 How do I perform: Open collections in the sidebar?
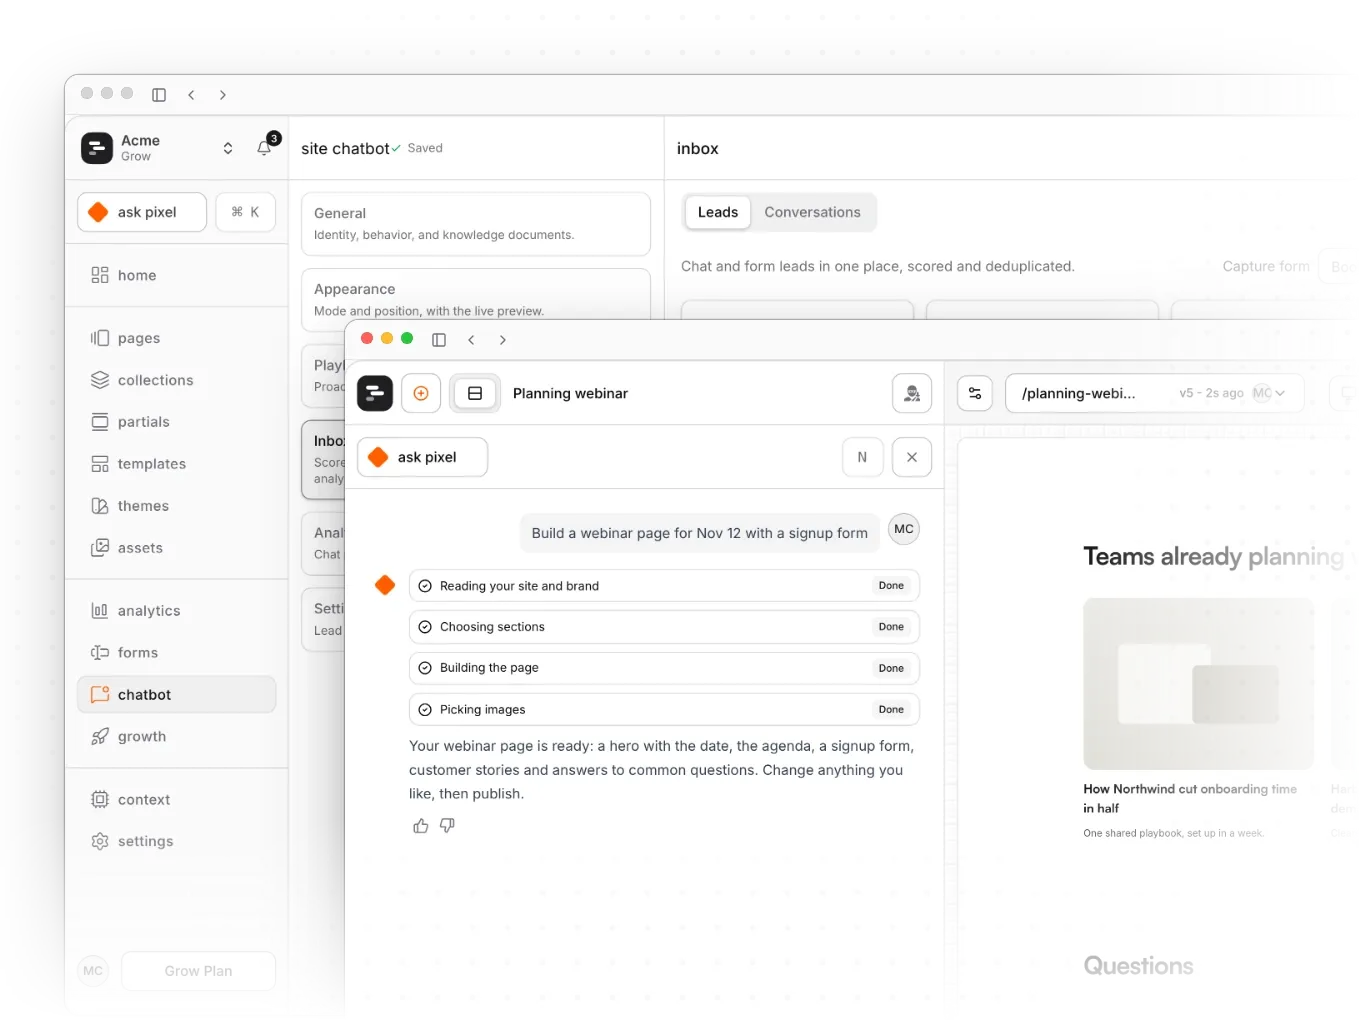coord(176,380)
